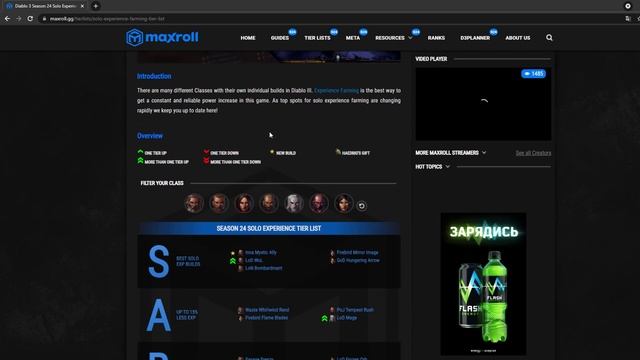Click the translate page icon
Viewport: 640px width, 360px height.
(x=628, y=18)
